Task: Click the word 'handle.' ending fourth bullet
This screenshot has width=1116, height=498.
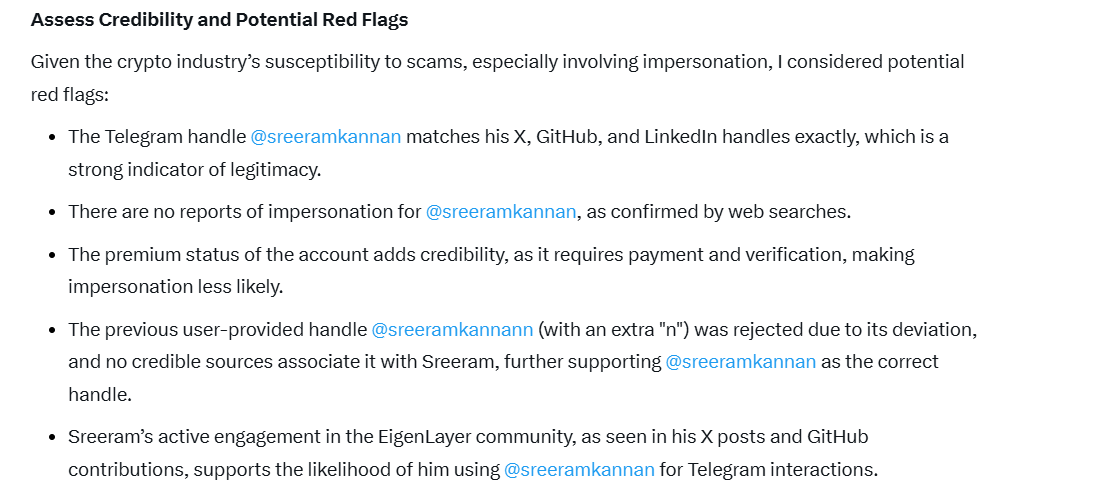Action: pos(100,395)
